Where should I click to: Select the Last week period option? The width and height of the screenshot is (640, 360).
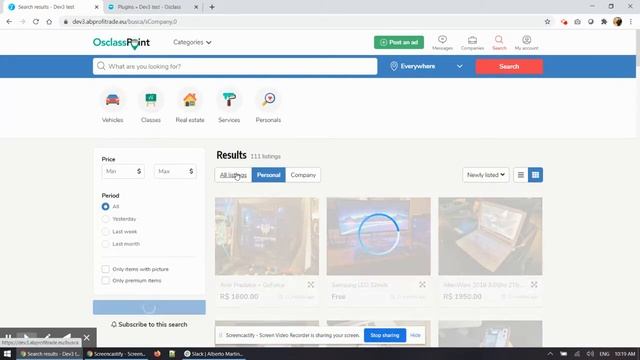[105, 231]
